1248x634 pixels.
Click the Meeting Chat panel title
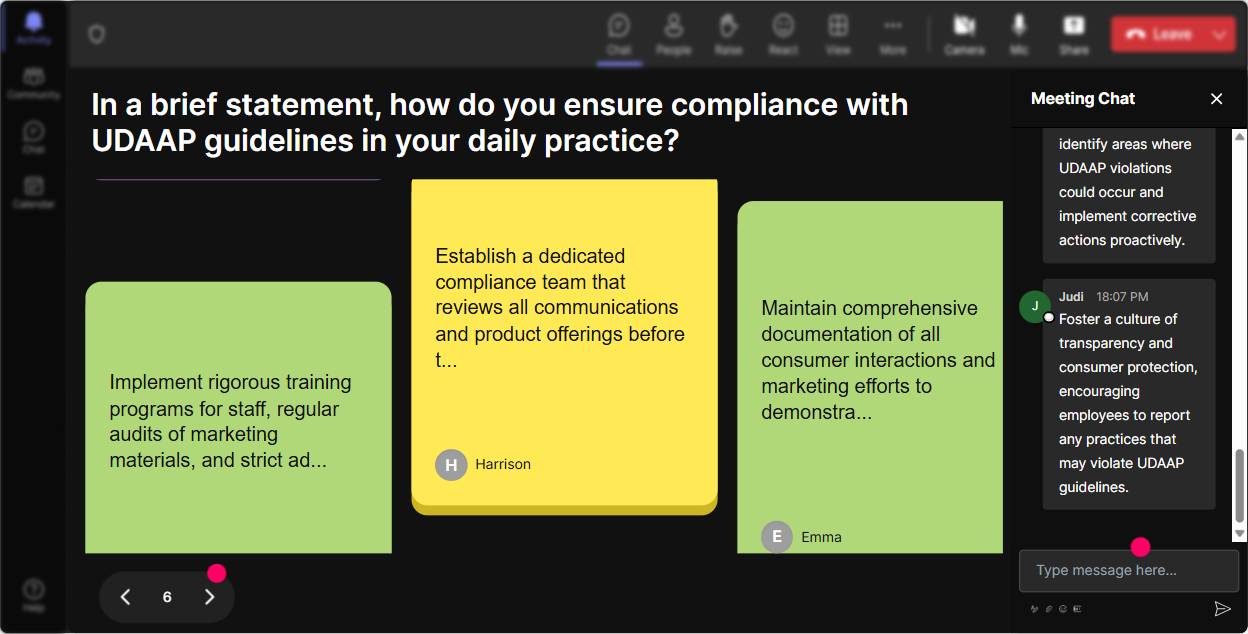coord(1083,98)
